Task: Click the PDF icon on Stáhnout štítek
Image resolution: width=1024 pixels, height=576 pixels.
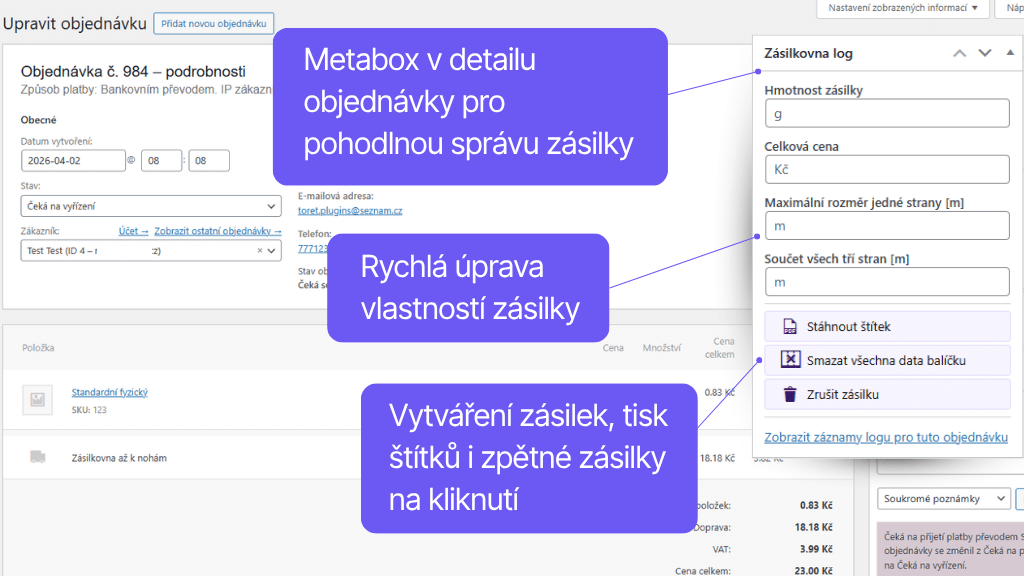Action: click(790, 326)
